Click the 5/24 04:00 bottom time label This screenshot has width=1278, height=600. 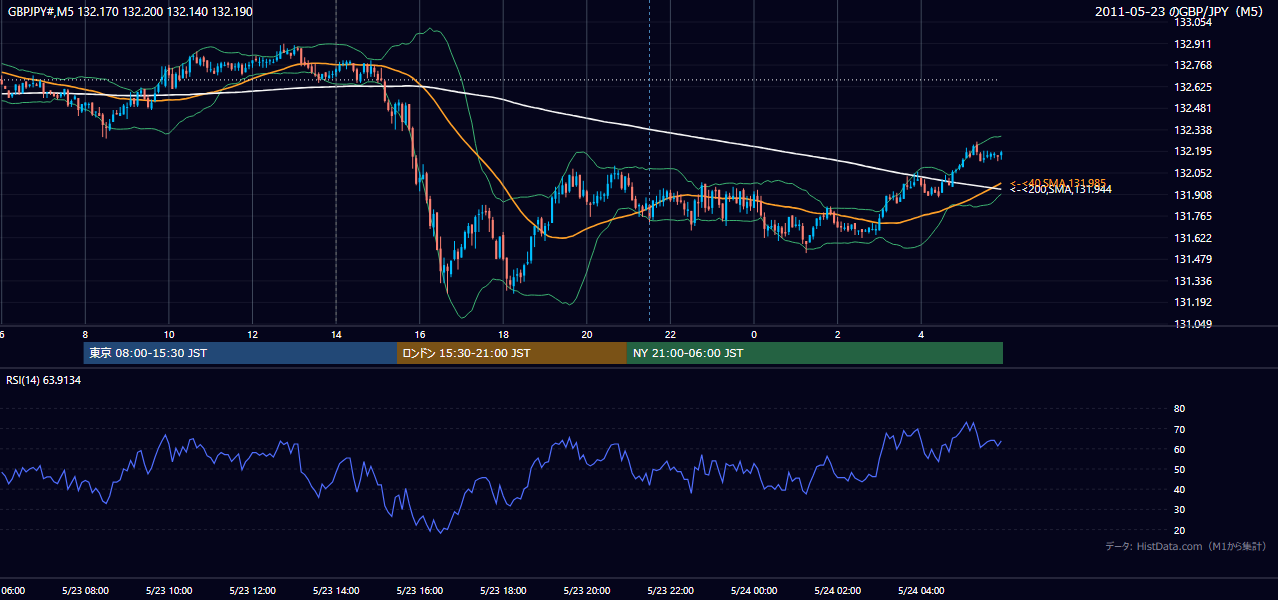(x=922, y=590)
